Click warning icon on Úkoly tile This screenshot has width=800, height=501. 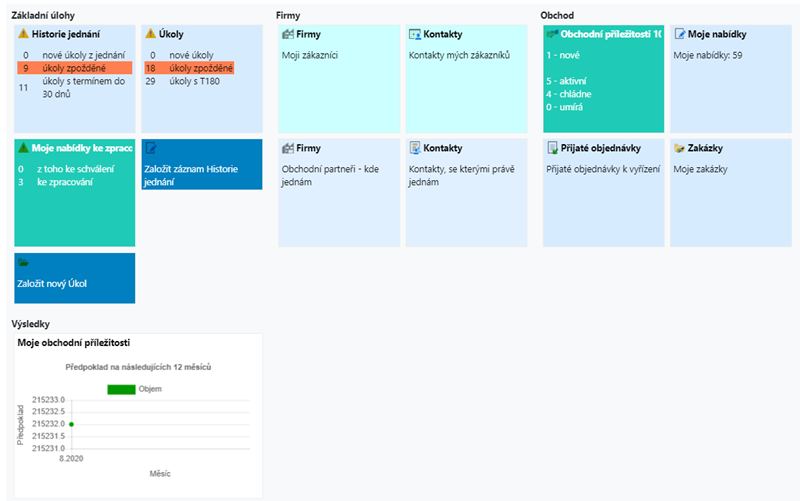[x=151, y=34]
